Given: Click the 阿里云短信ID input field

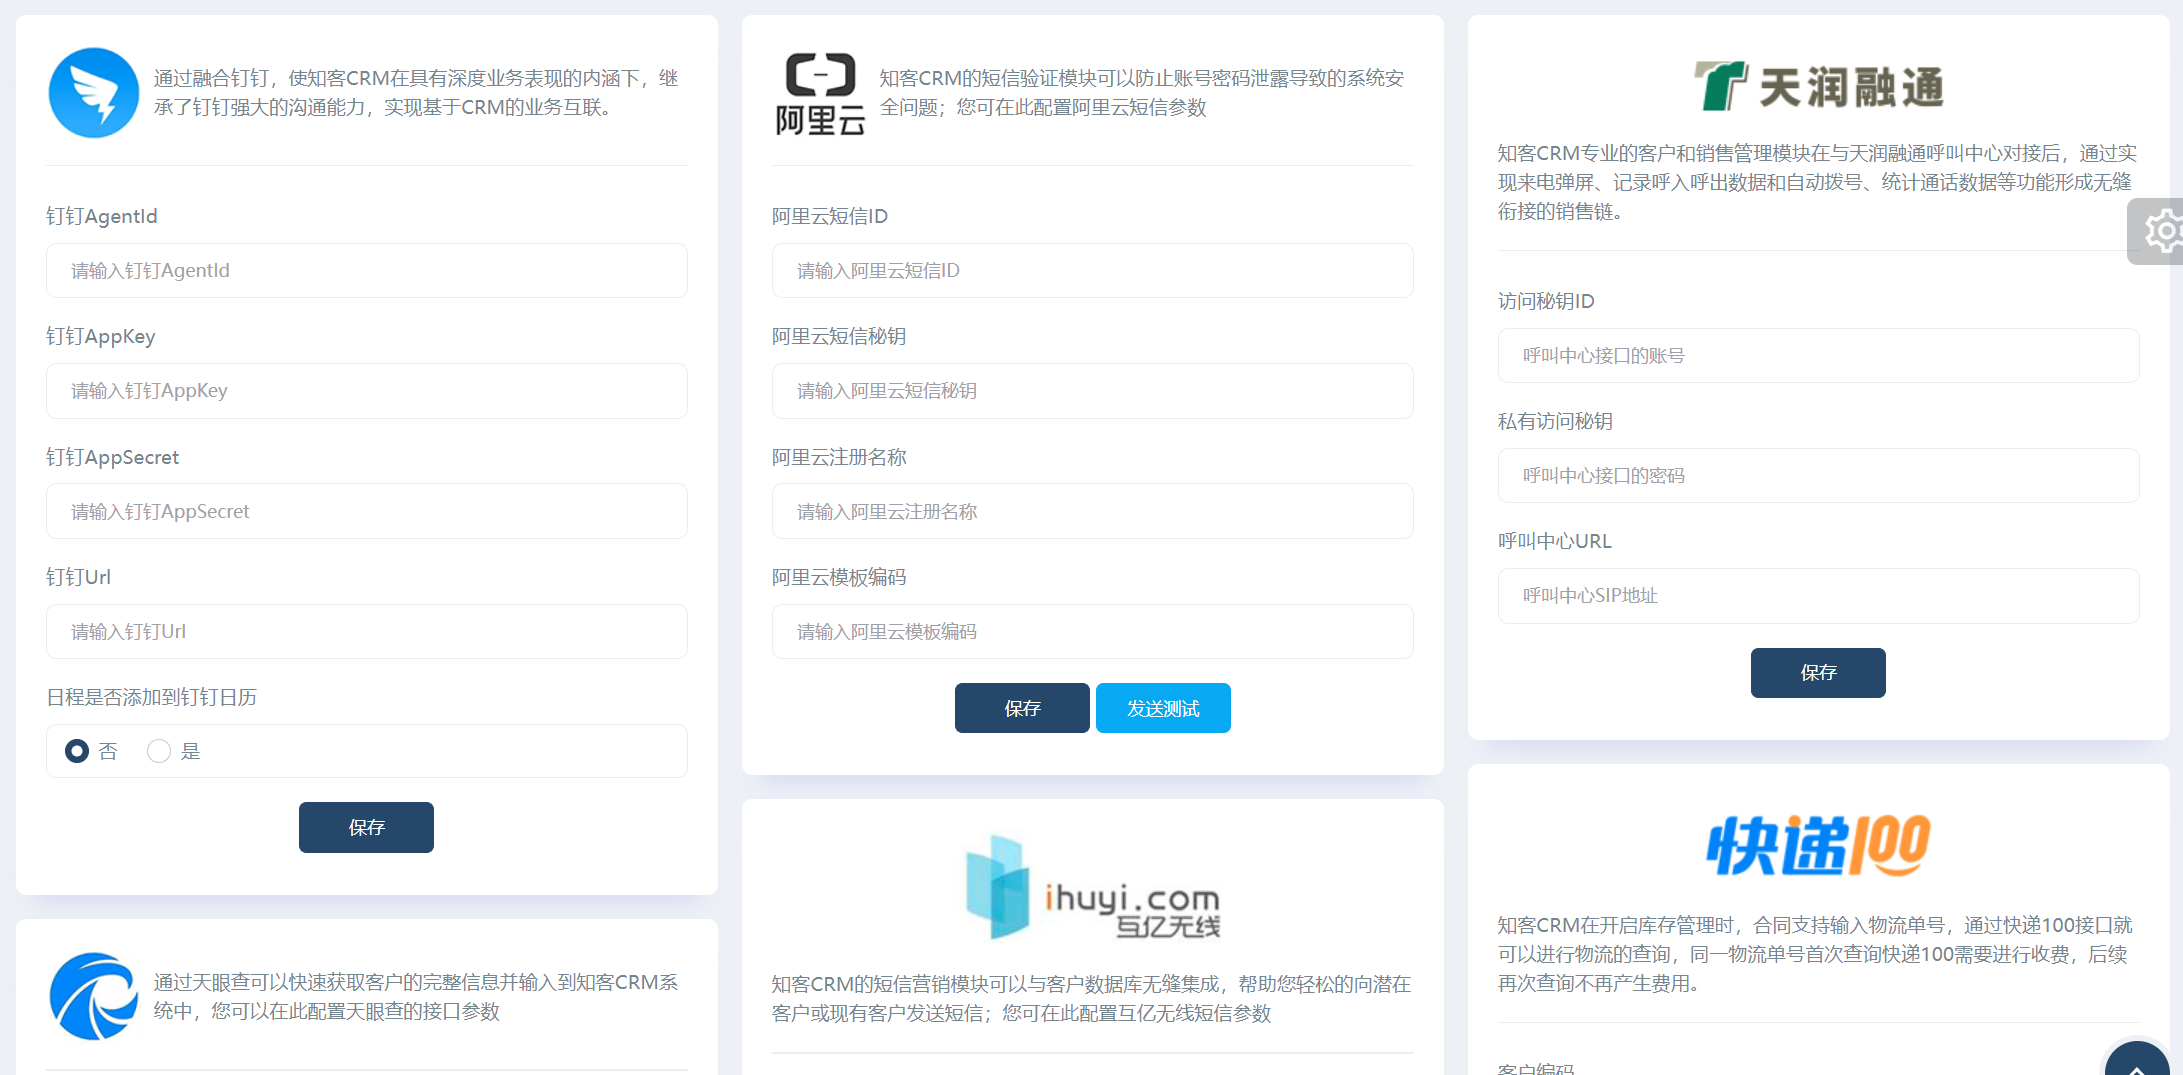Looking at the screenshot, I should point(1092,270).
